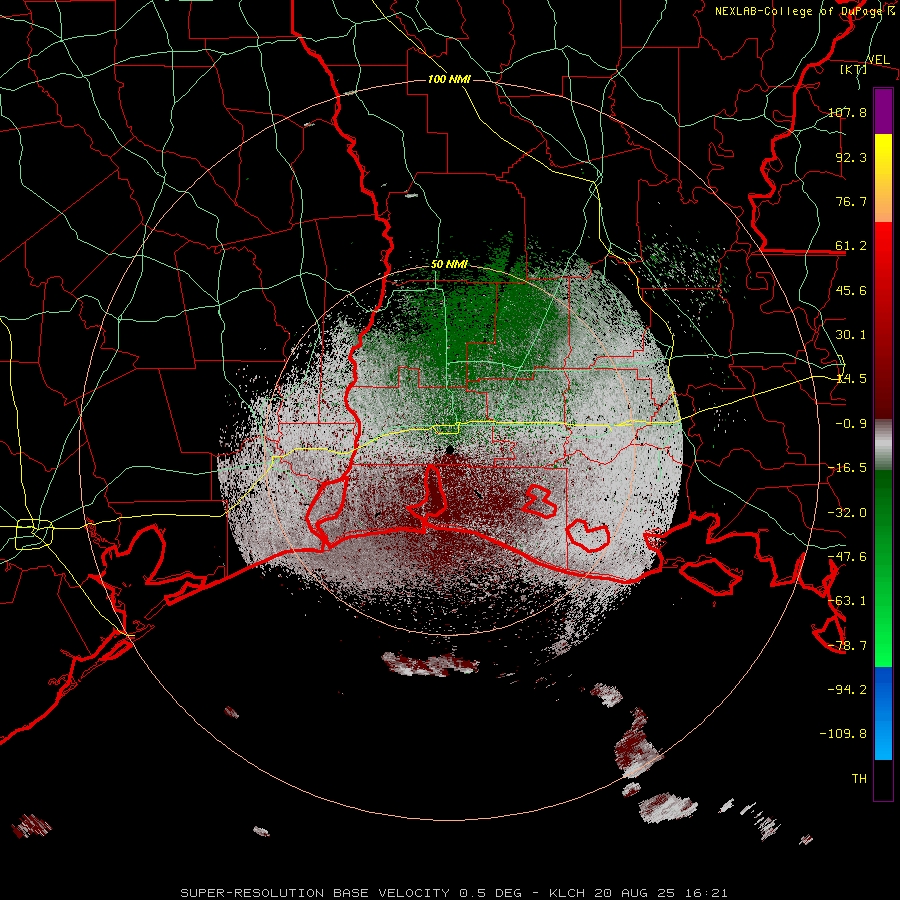The height and width of the screenshot is (900, 900).
Task: Click the -0.9 velocity scale value
Action: (851, 424)
